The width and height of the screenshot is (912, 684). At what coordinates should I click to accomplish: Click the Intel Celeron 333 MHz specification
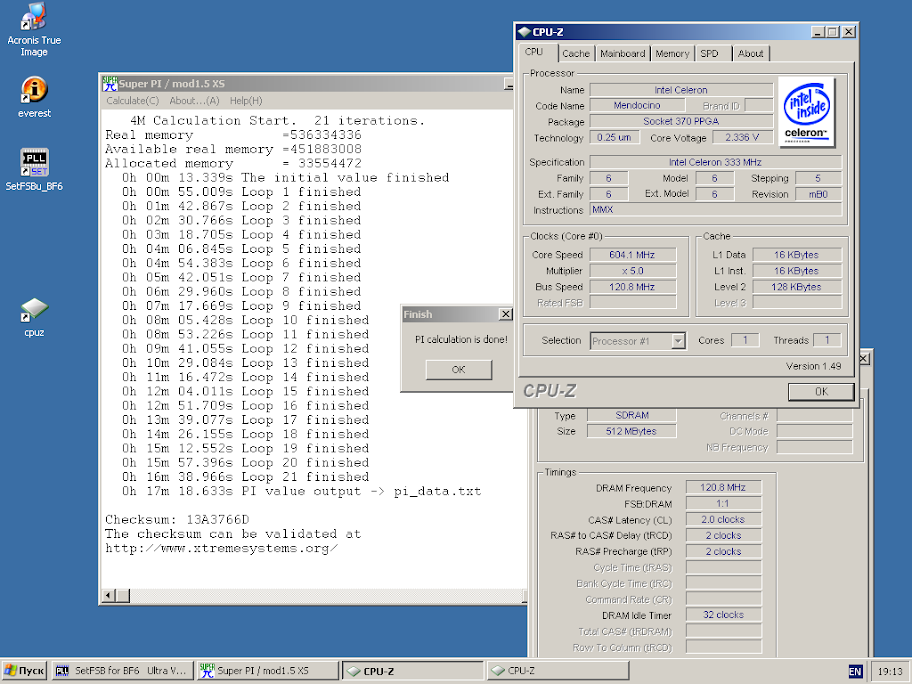point(715,162)
